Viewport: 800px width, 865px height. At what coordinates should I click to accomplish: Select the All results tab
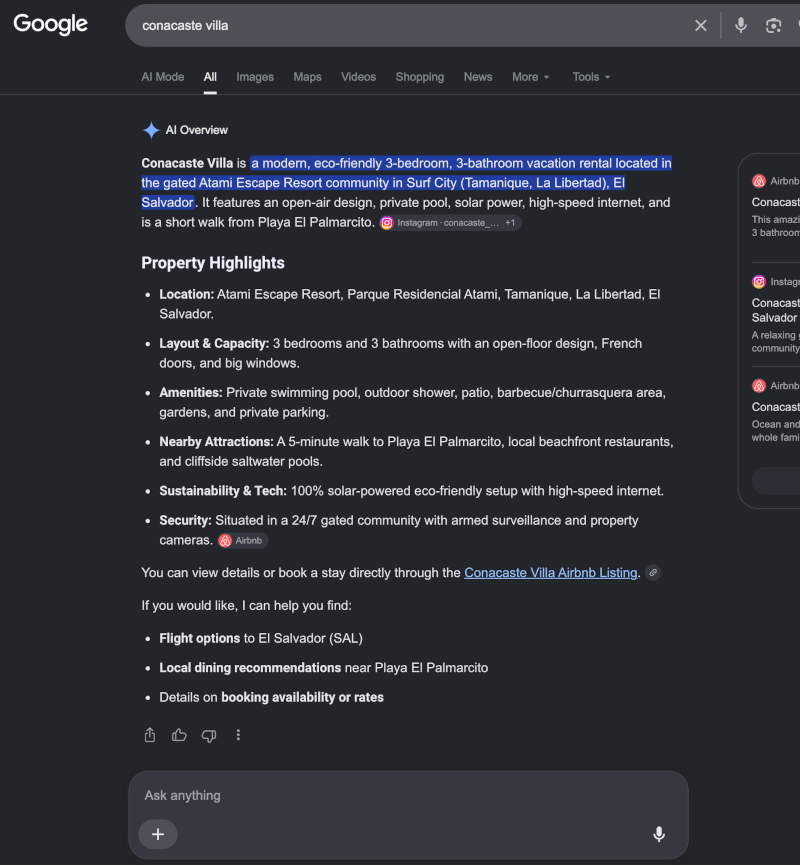point(210,77)
